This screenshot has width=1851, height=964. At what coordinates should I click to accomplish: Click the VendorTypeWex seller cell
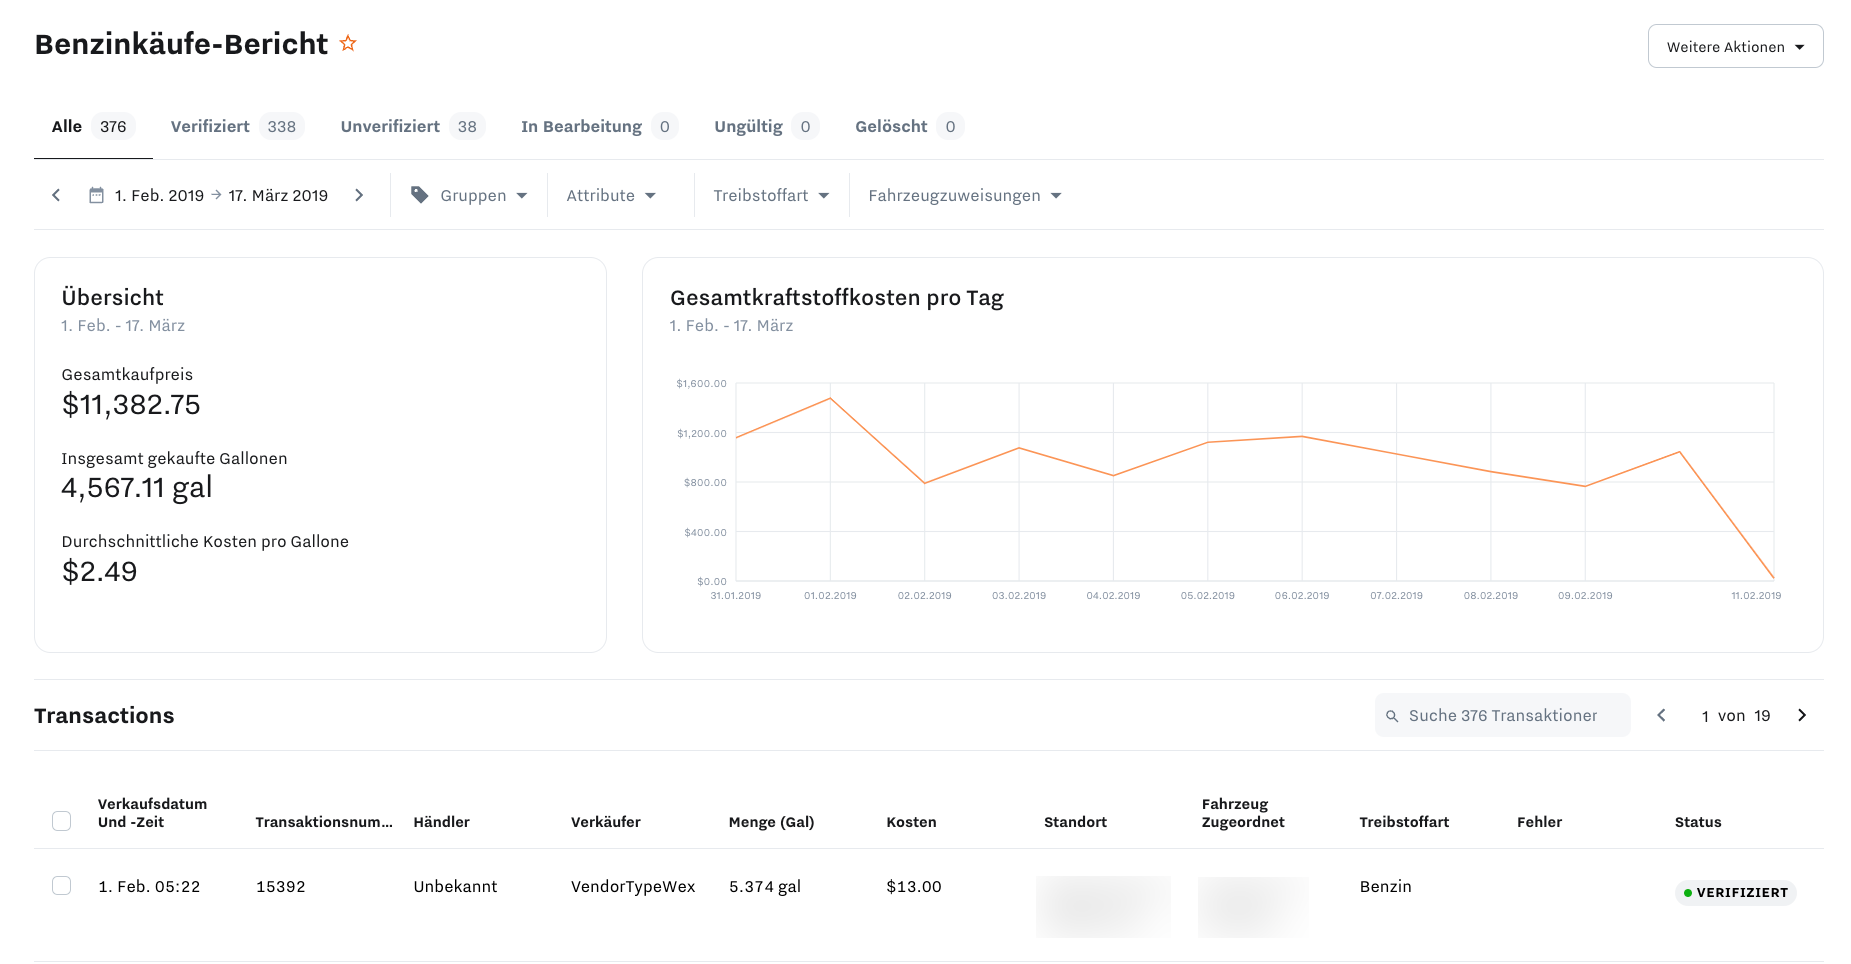632,886
